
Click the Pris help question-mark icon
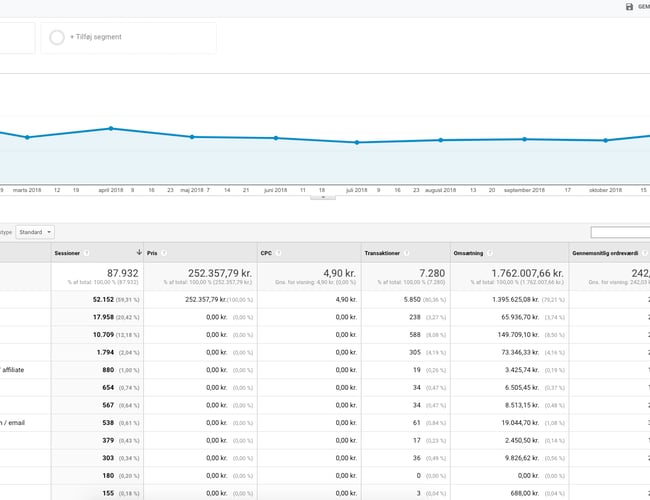click(x=165, y=253)
